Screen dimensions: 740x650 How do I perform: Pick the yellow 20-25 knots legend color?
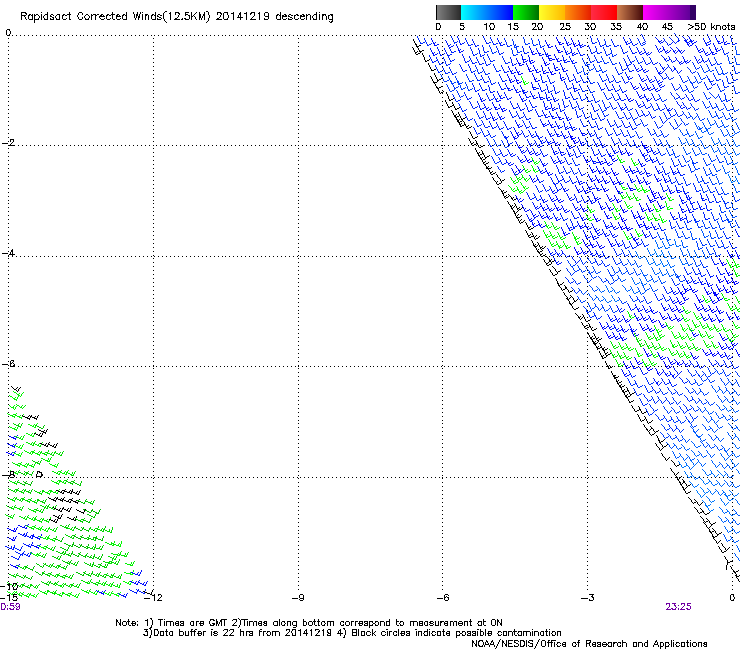click(x=552, y=12)
